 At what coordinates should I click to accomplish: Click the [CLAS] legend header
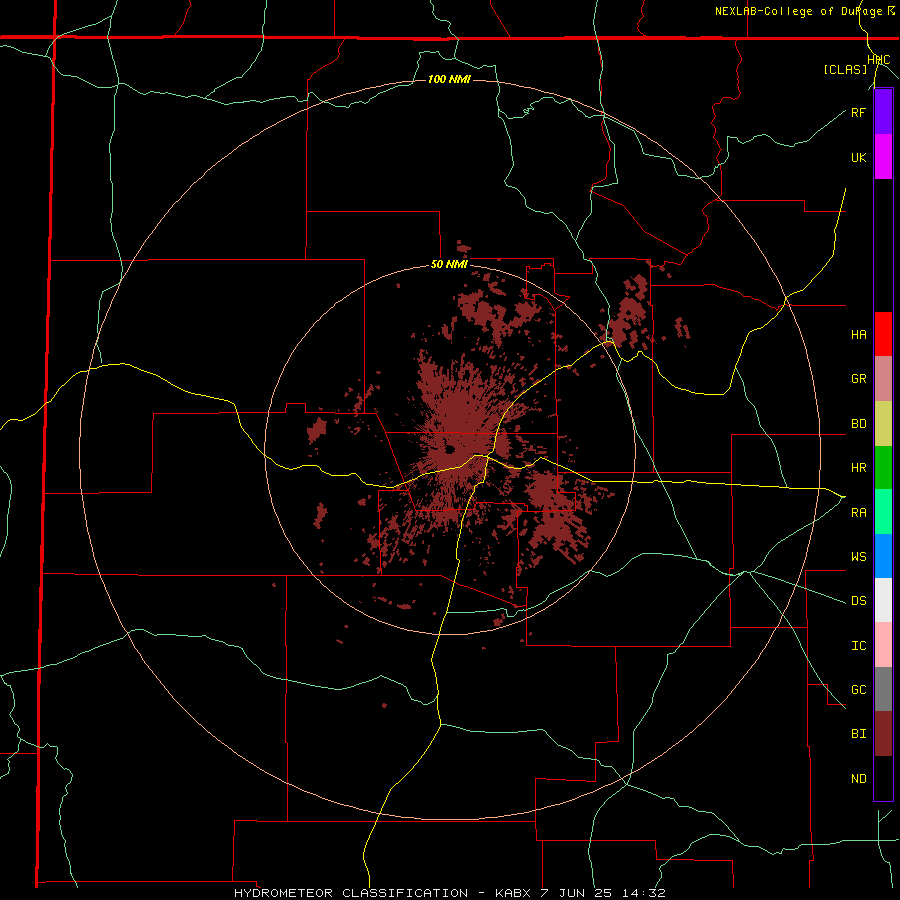pyautogui.click(x=845, y=70)
